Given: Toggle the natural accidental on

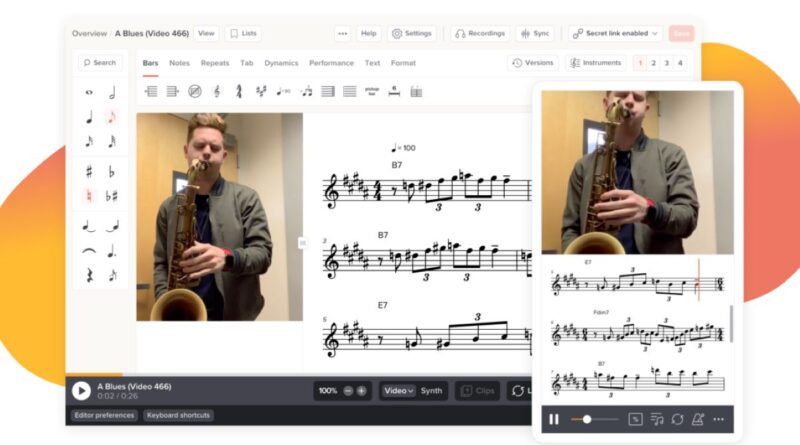Looking at the screenshot, I should pos(89,196).
